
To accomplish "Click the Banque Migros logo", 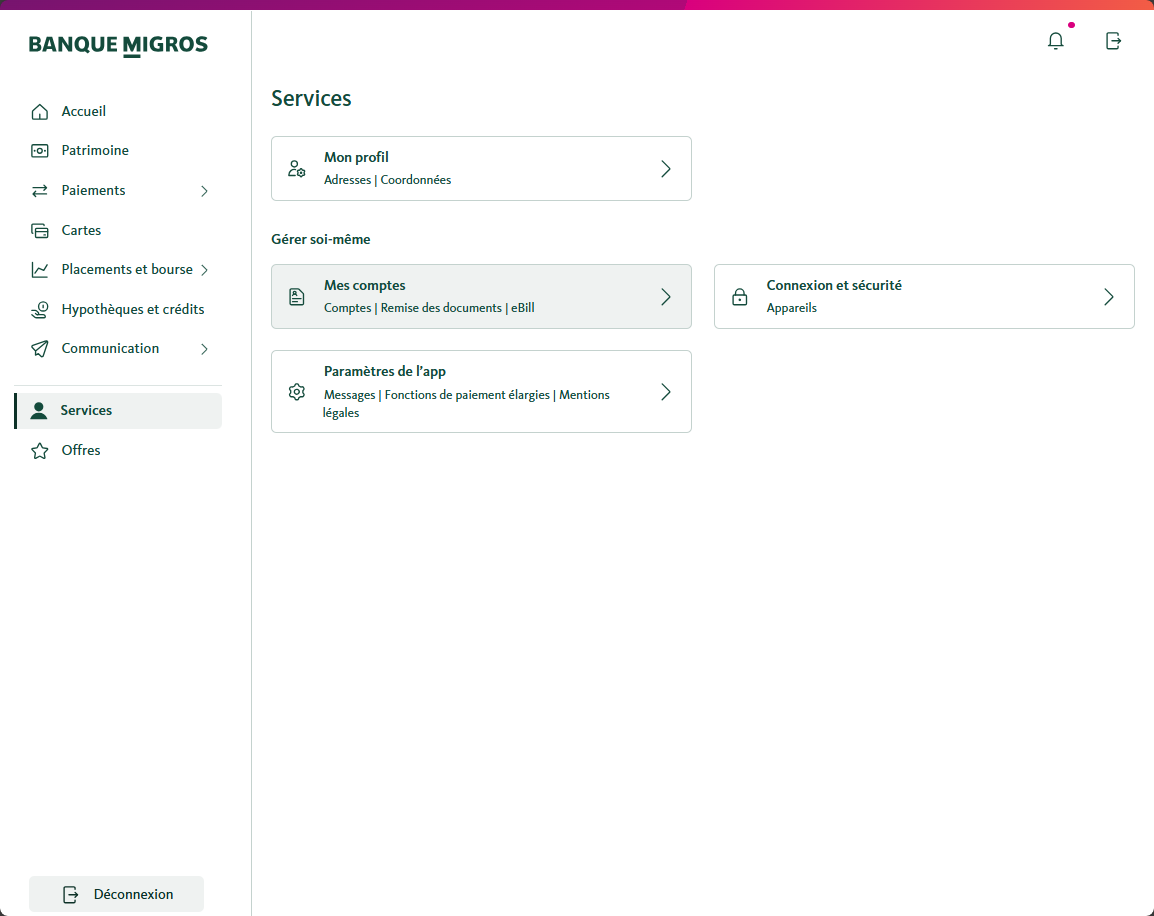I will click(118, 45).
